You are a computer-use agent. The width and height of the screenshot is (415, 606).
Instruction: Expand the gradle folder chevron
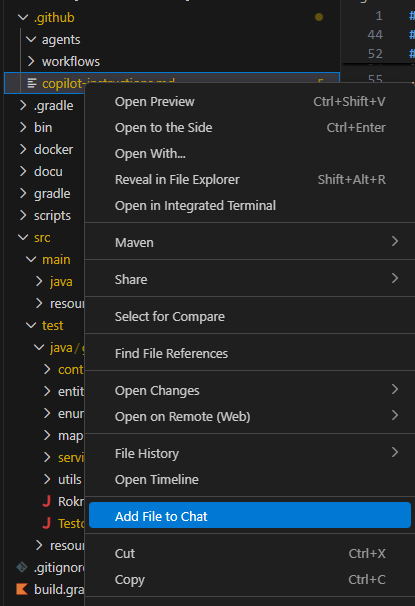(x=23, y=193)
